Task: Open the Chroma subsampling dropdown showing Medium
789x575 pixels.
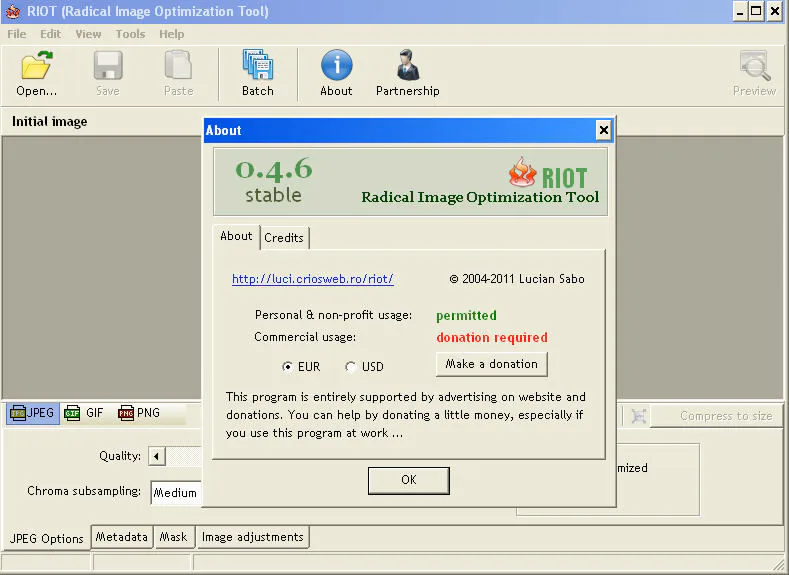Action: coord(176,492)
